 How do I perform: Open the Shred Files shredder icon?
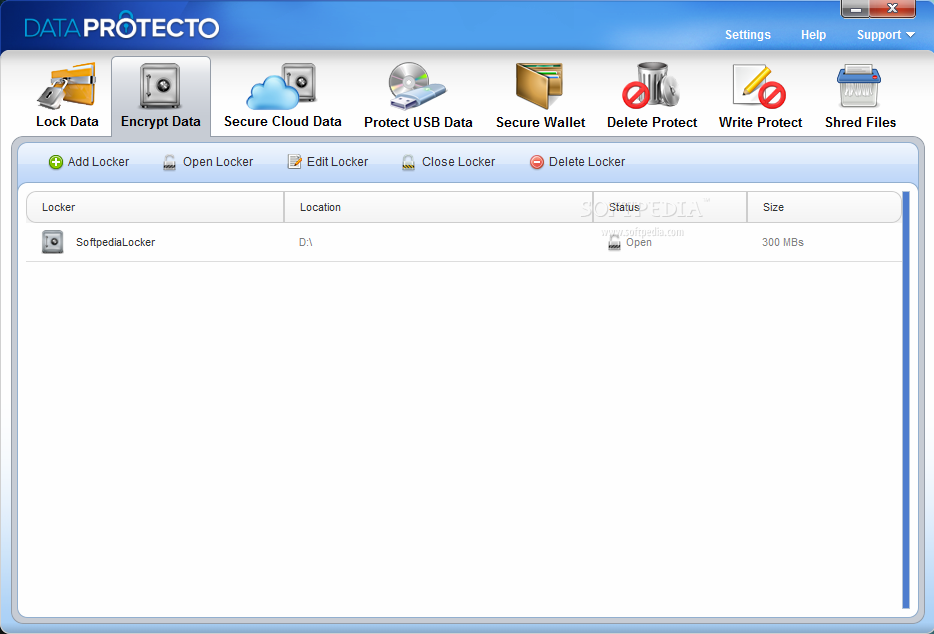point(859,86)
